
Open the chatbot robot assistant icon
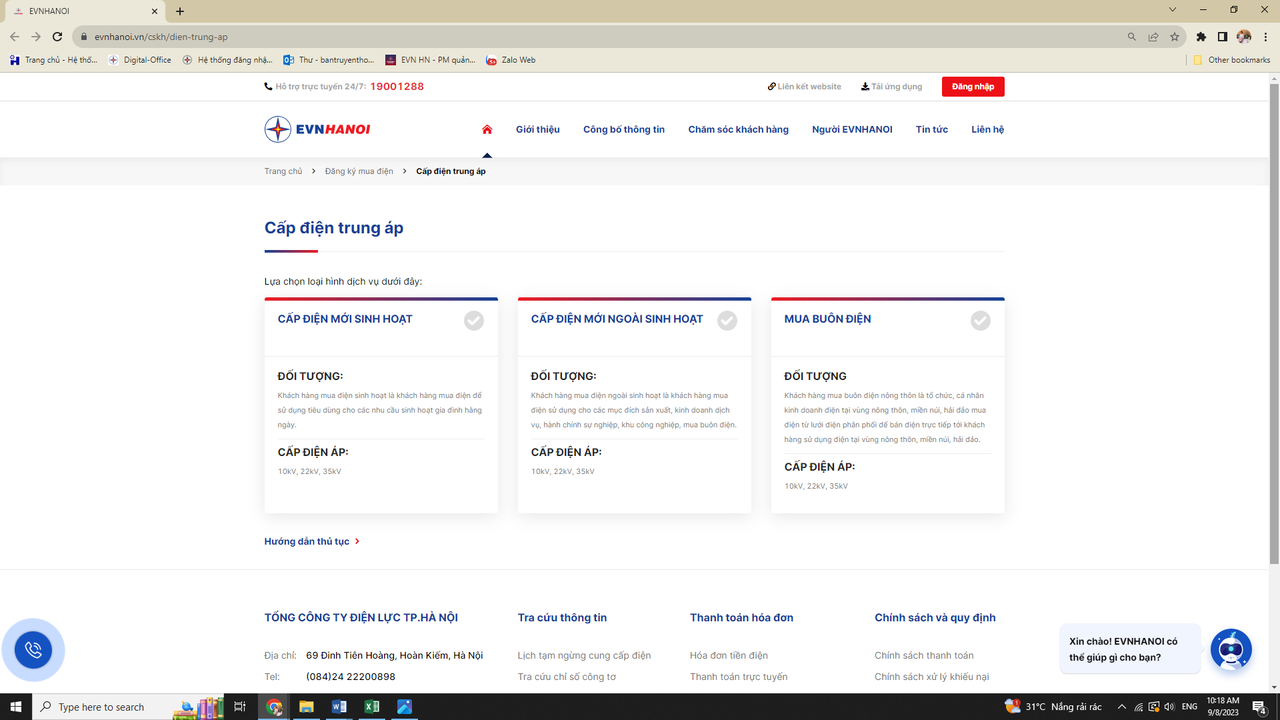click(1230, 650)
